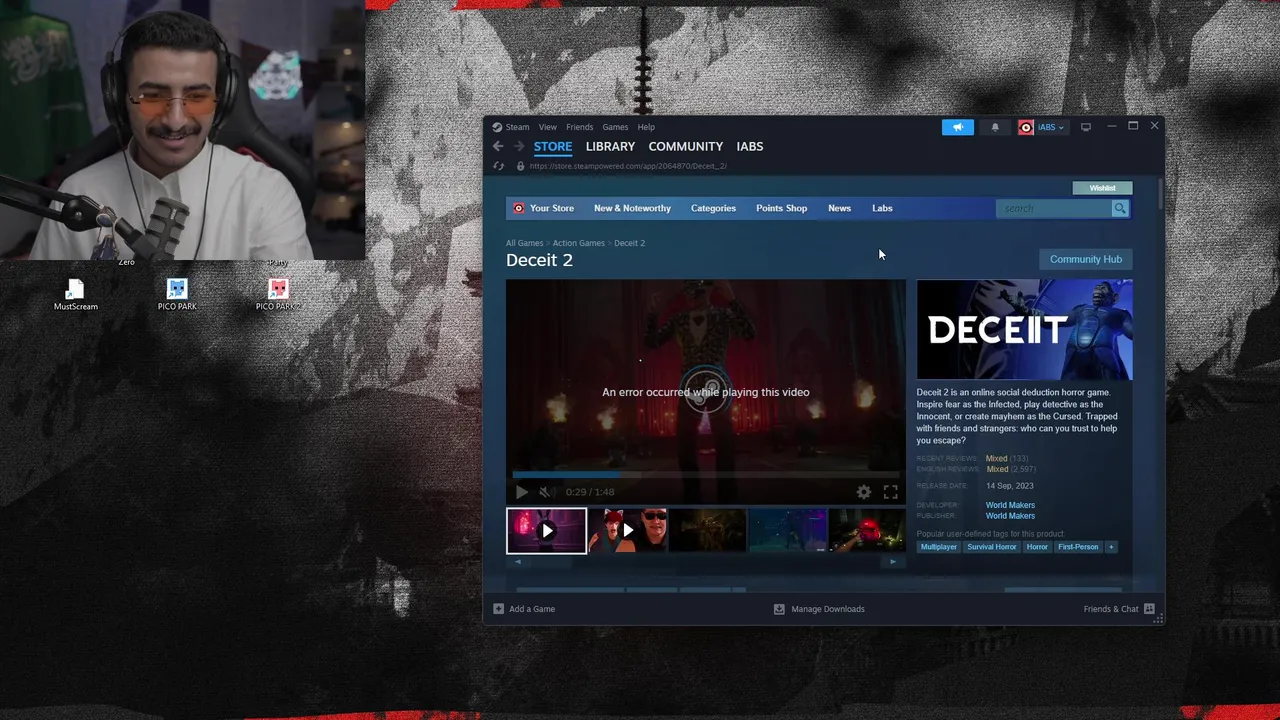Click the All Games breadcrumb
The height and width of the screenshot is (720, 1280).
pos(524,243)
